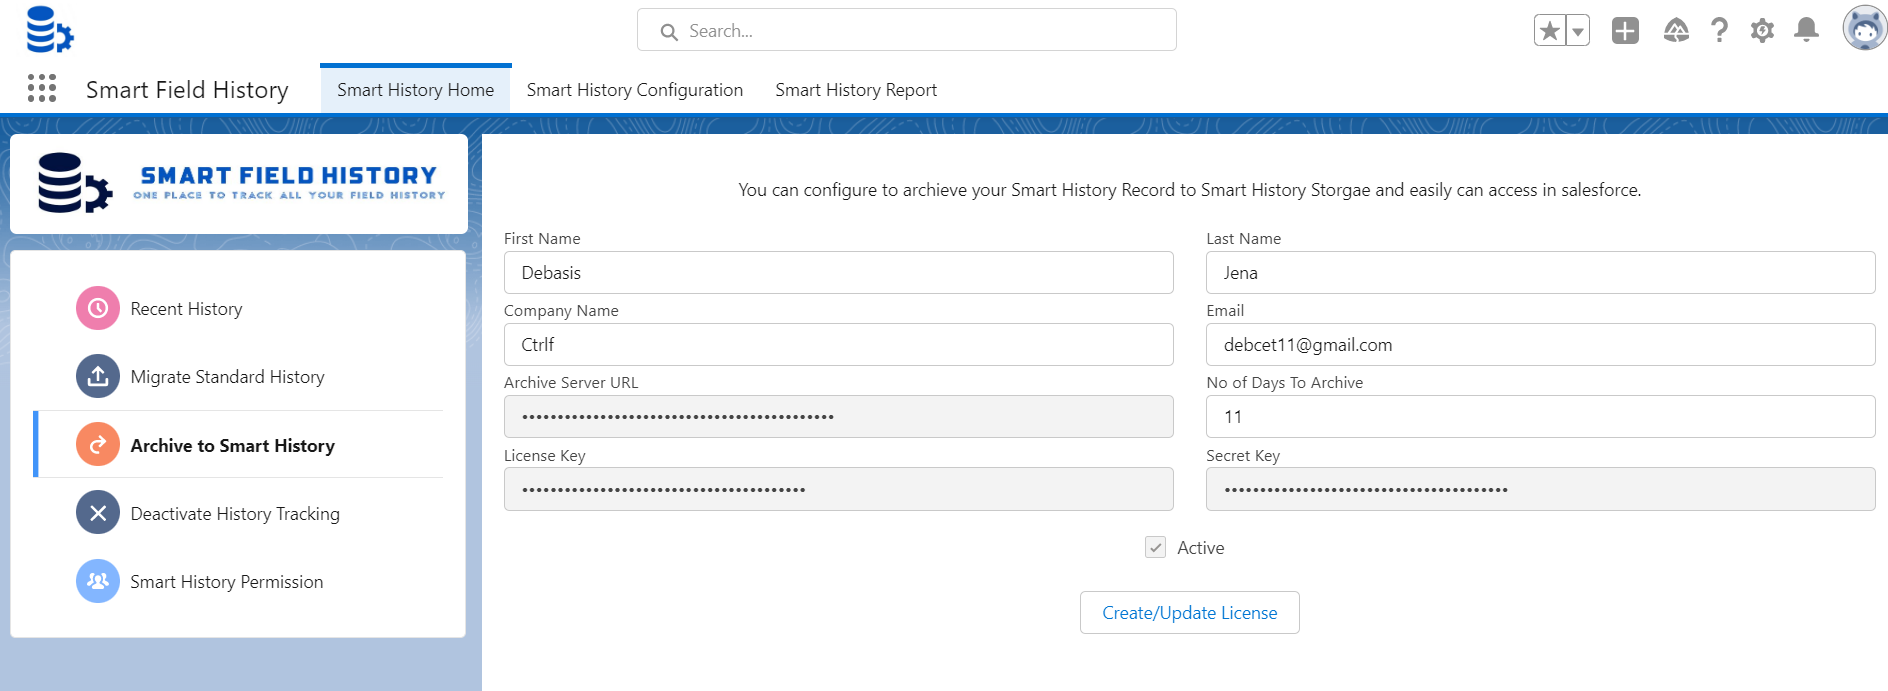Open the Help question mark icon
The width and height of the screenshot is (1888, 691).
(1719, 31)
